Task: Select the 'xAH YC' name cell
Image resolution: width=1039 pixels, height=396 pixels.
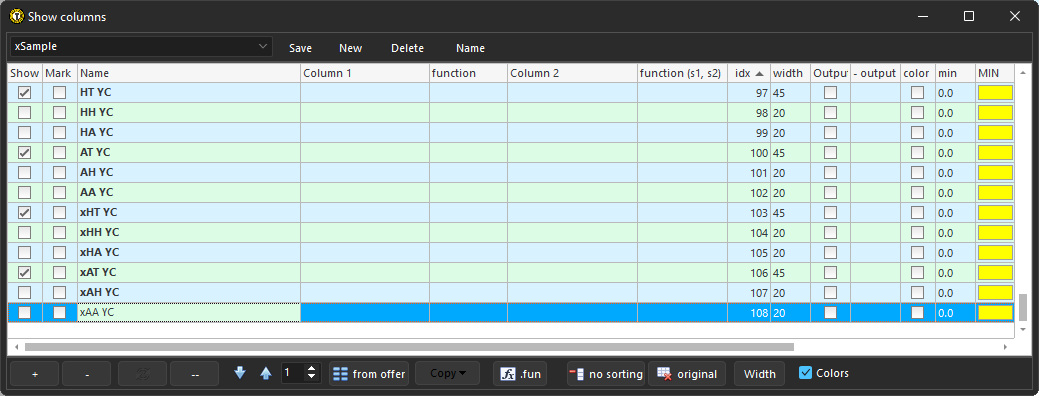Action: coord(189,293)
